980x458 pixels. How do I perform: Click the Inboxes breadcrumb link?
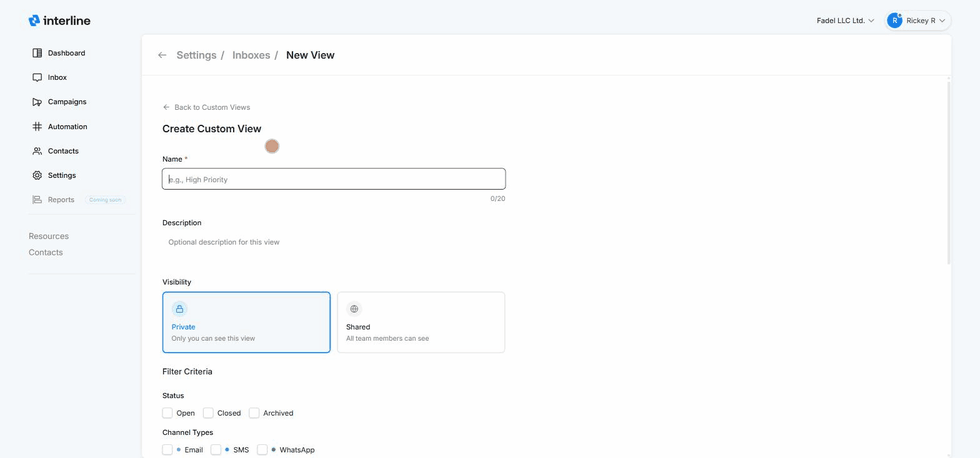point(251,55)
